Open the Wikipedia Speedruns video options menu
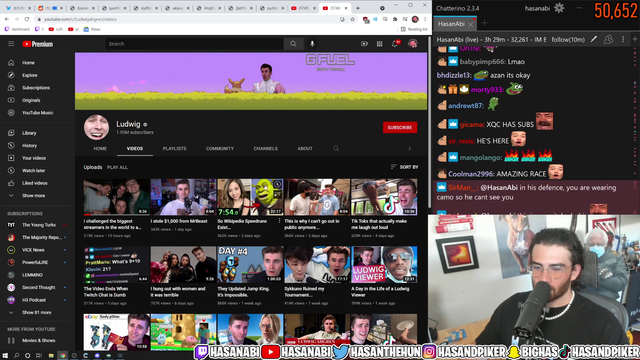 280,221
